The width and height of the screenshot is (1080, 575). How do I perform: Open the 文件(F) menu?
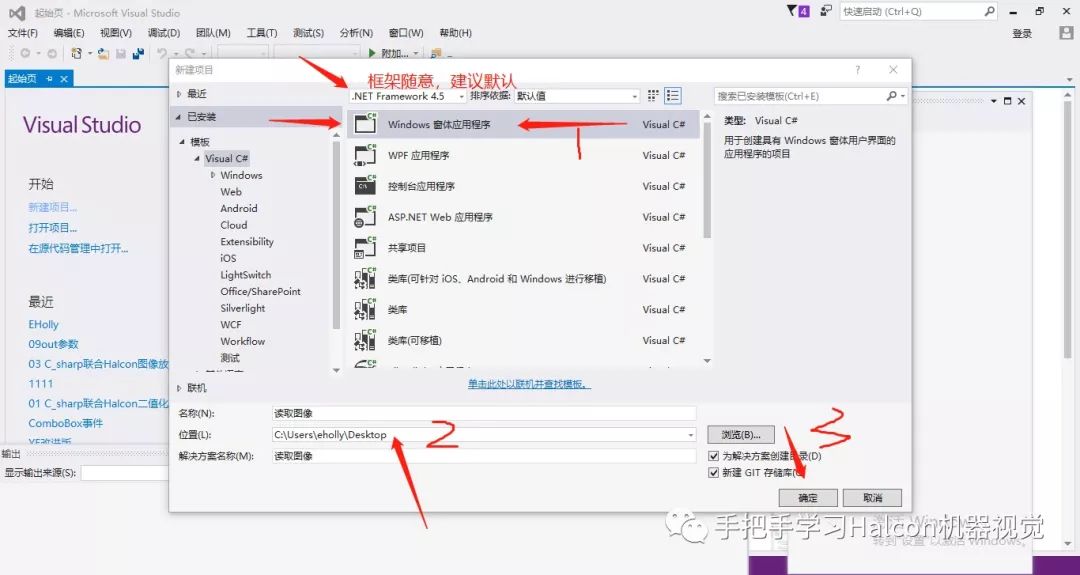23,33
